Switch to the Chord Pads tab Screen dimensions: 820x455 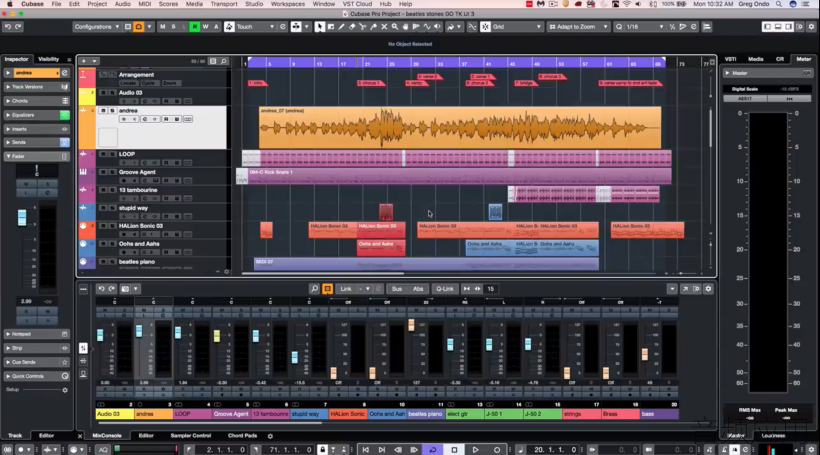click(x=242, y=436)
